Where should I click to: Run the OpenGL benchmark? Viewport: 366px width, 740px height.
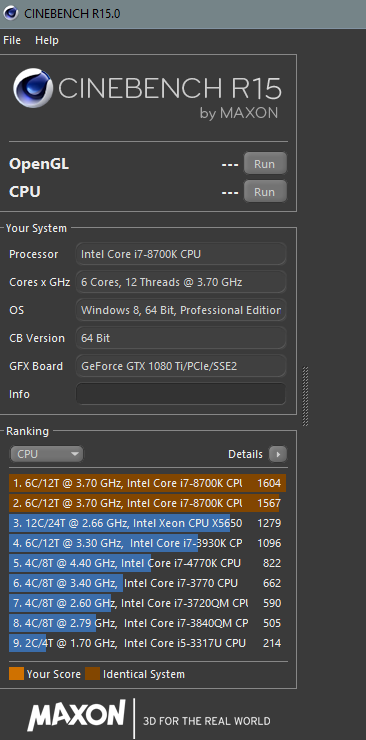[265, 164]
